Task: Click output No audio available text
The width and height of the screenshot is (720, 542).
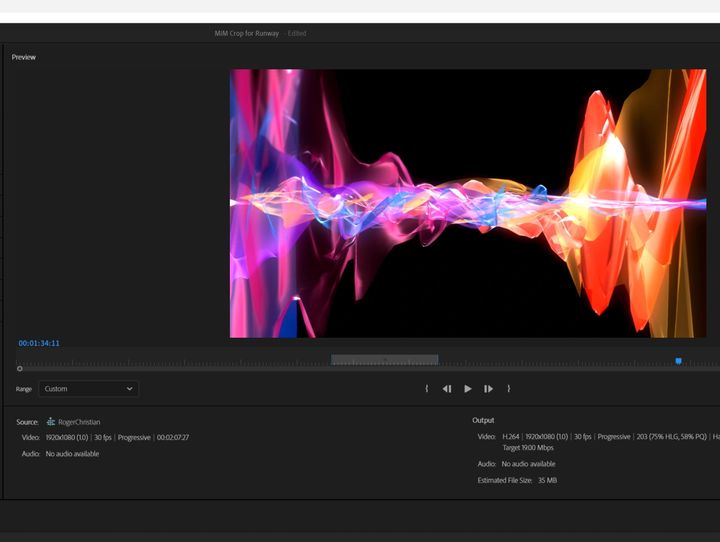Action: [529, 463]
